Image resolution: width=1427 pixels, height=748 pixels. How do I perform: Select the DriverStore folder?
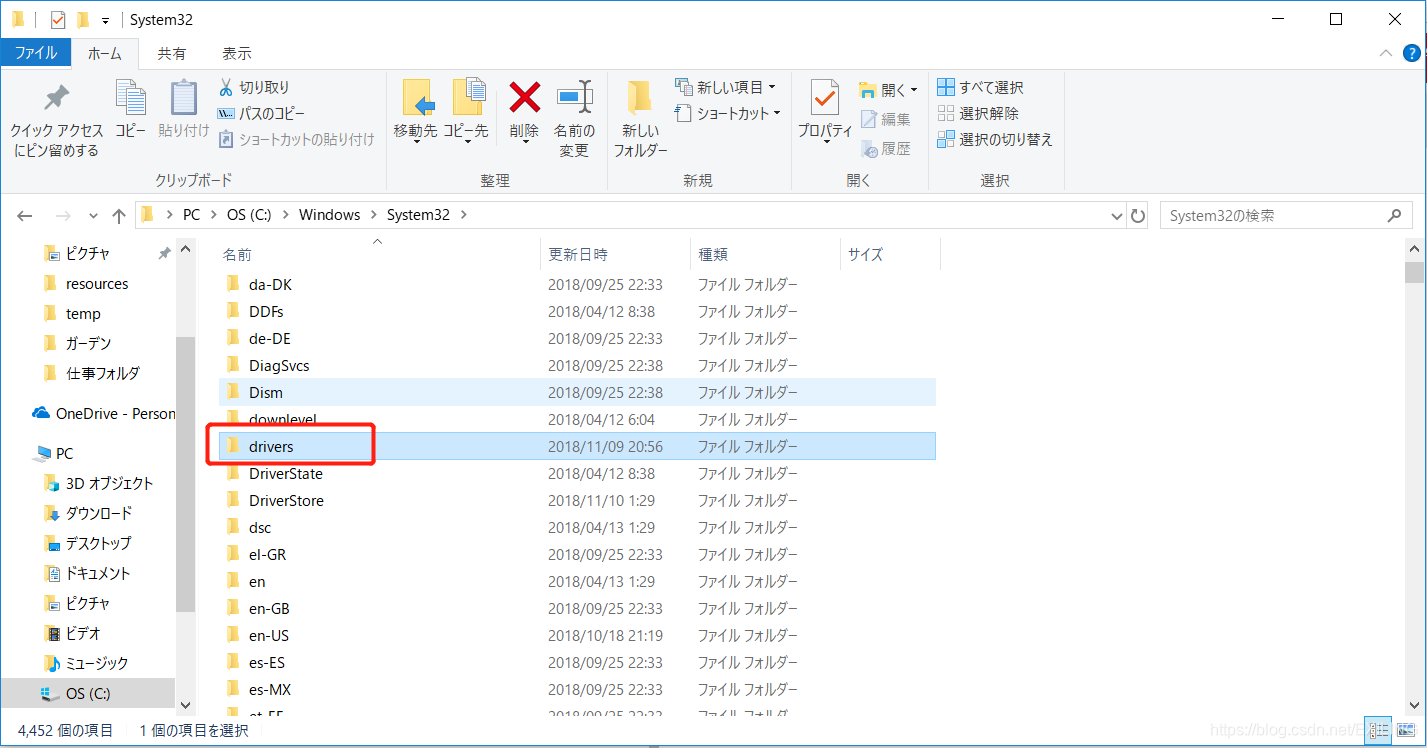click(576, 500)
